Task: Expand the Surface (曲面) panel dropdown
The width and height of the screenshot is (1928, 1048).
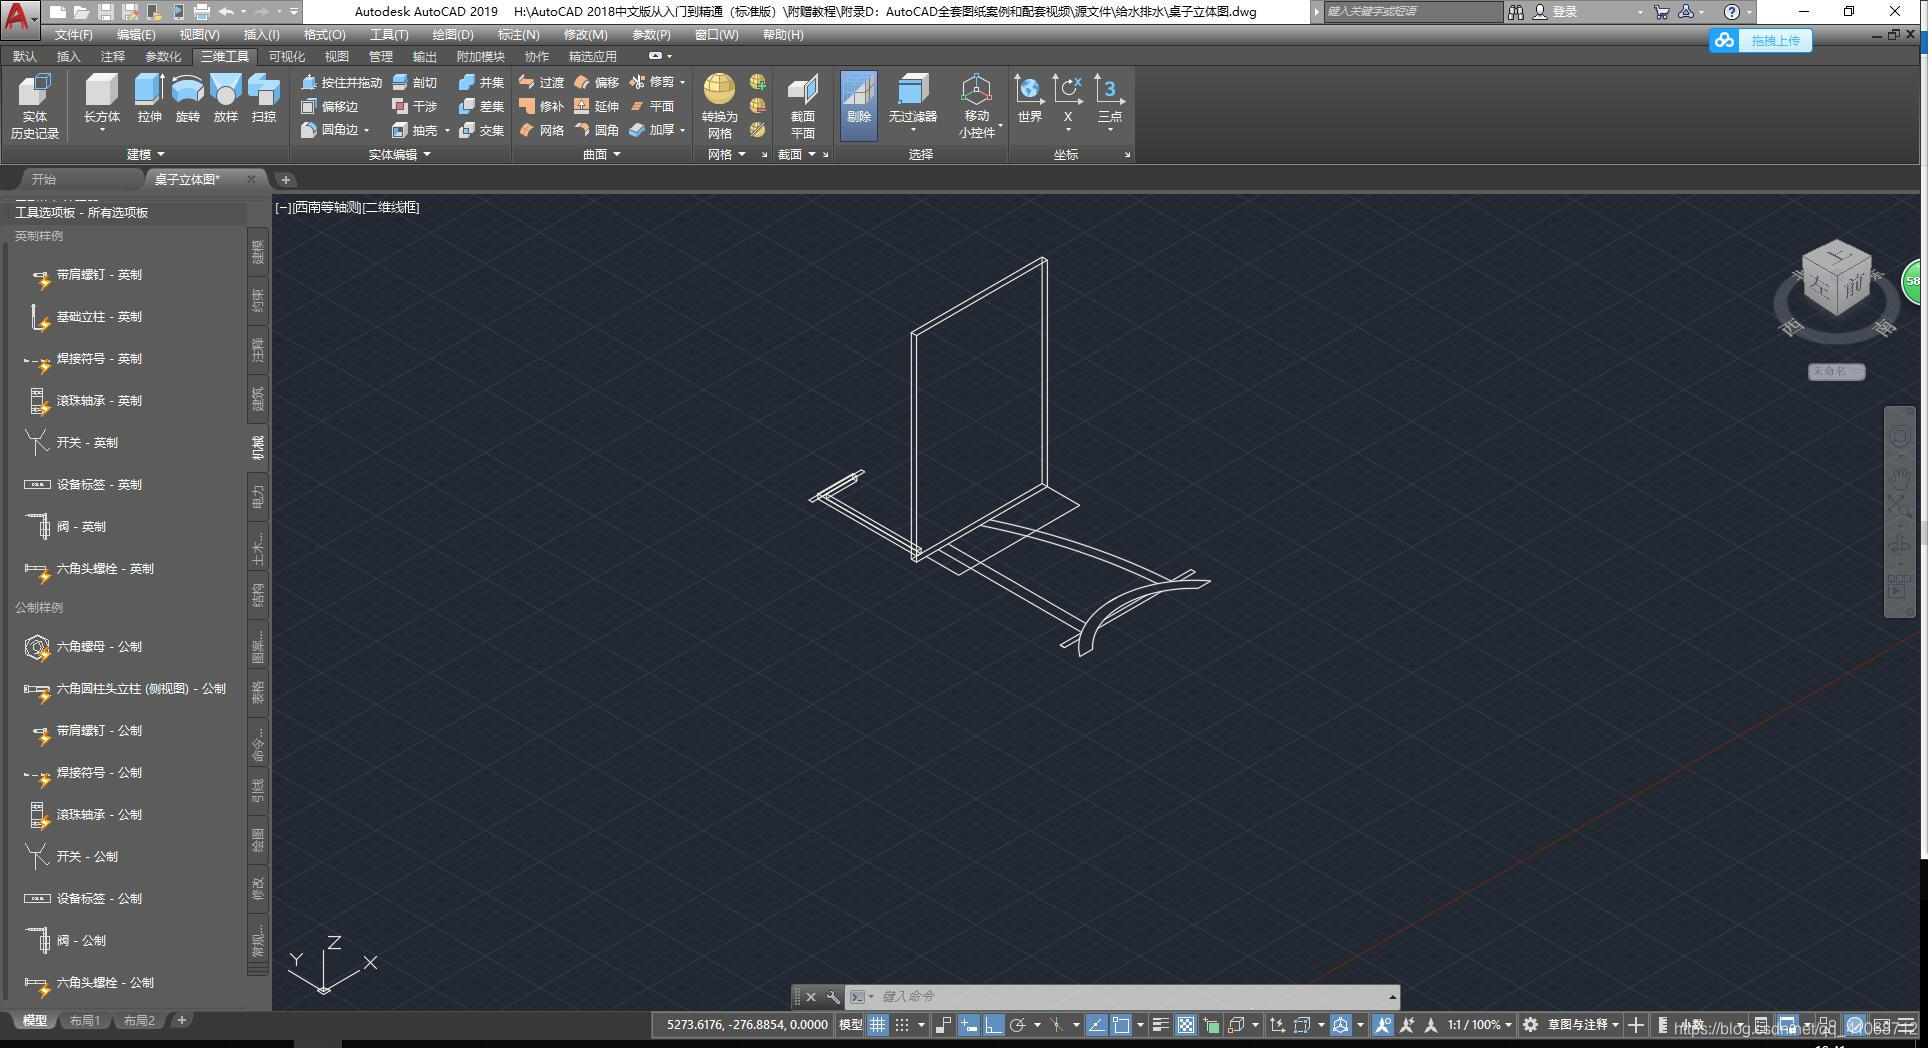Action: (x=602, y=154)
